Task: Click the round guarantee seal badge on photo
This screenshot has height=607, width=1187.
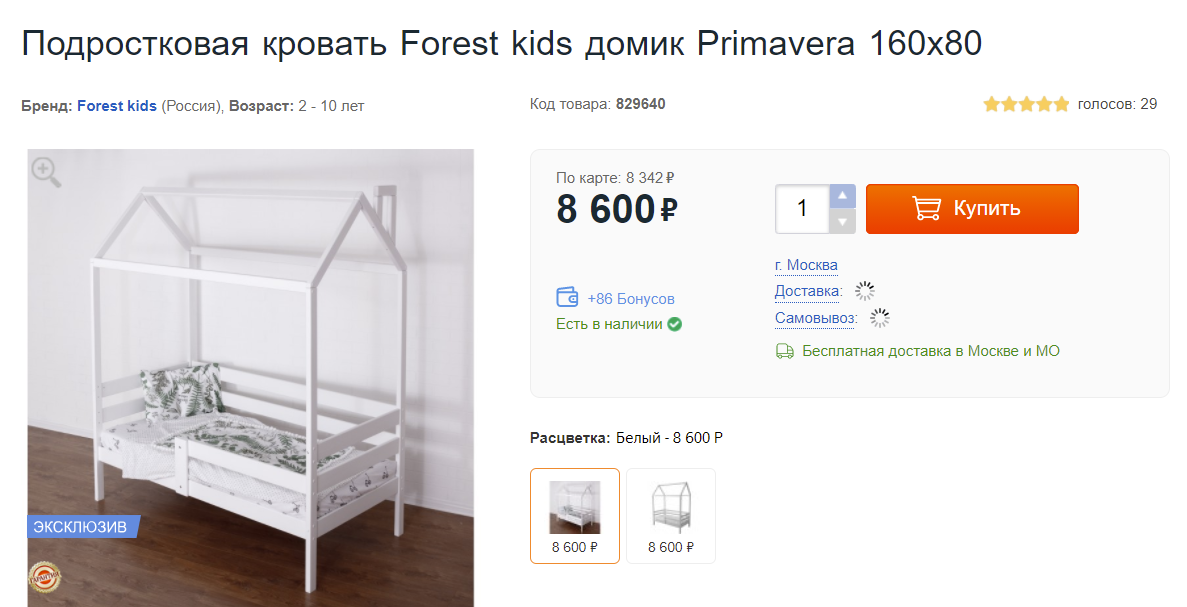Action: click(44, 579)
